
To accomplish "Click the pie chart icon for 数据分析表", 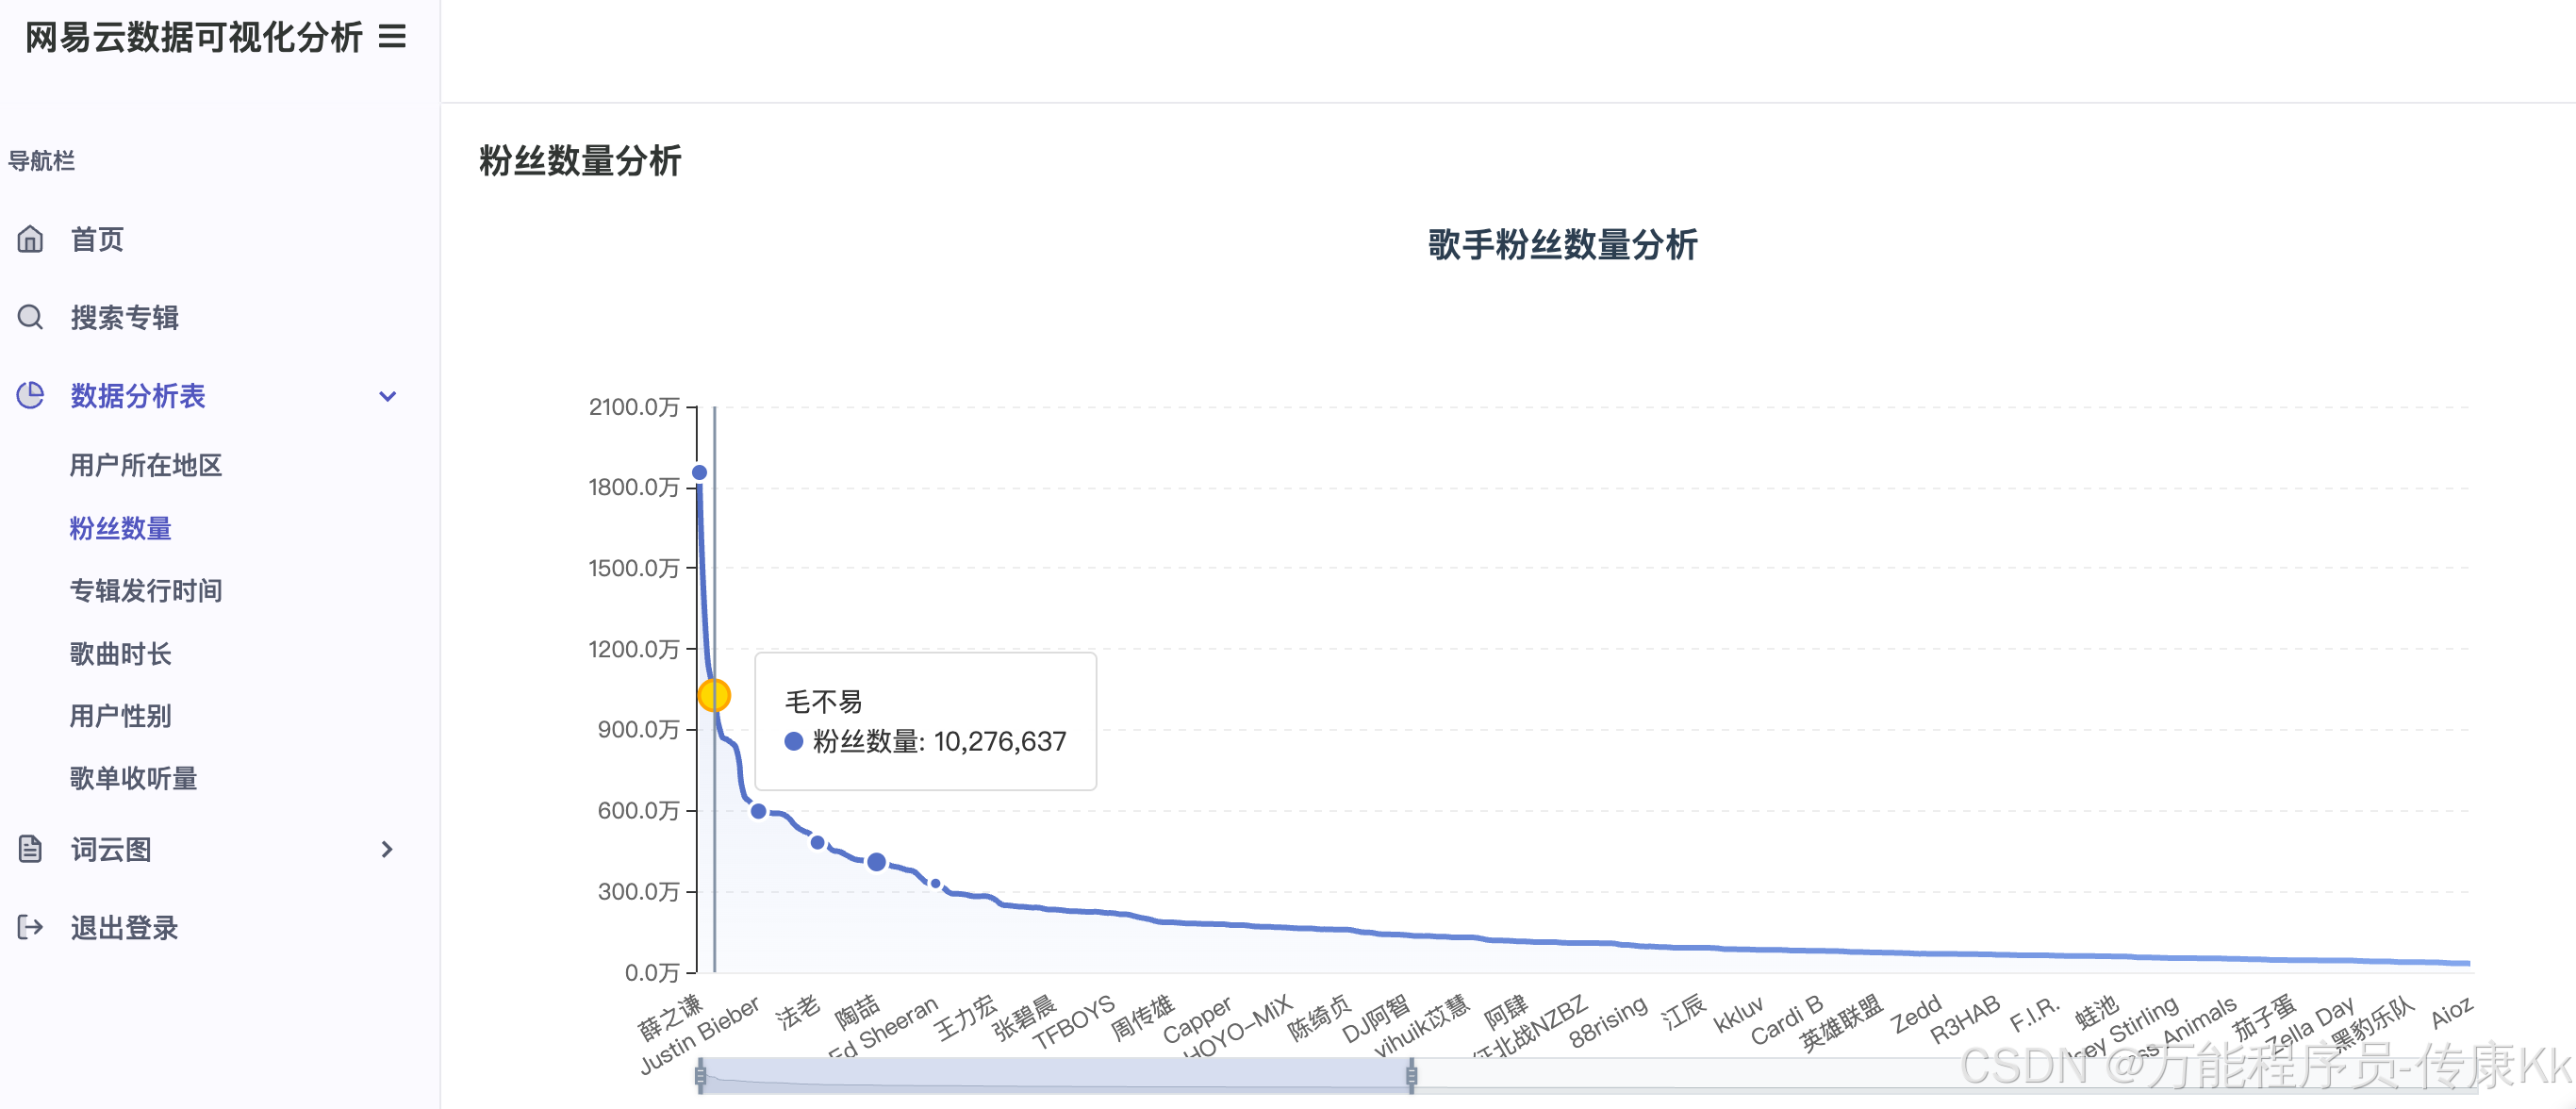I will pos(31,395).
